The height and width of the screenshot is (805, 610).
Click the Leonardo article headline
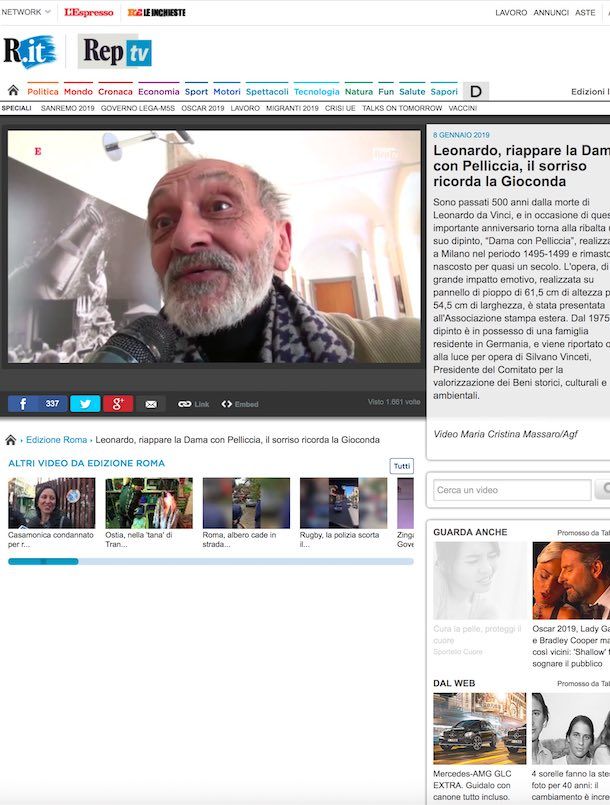point(521,166)
